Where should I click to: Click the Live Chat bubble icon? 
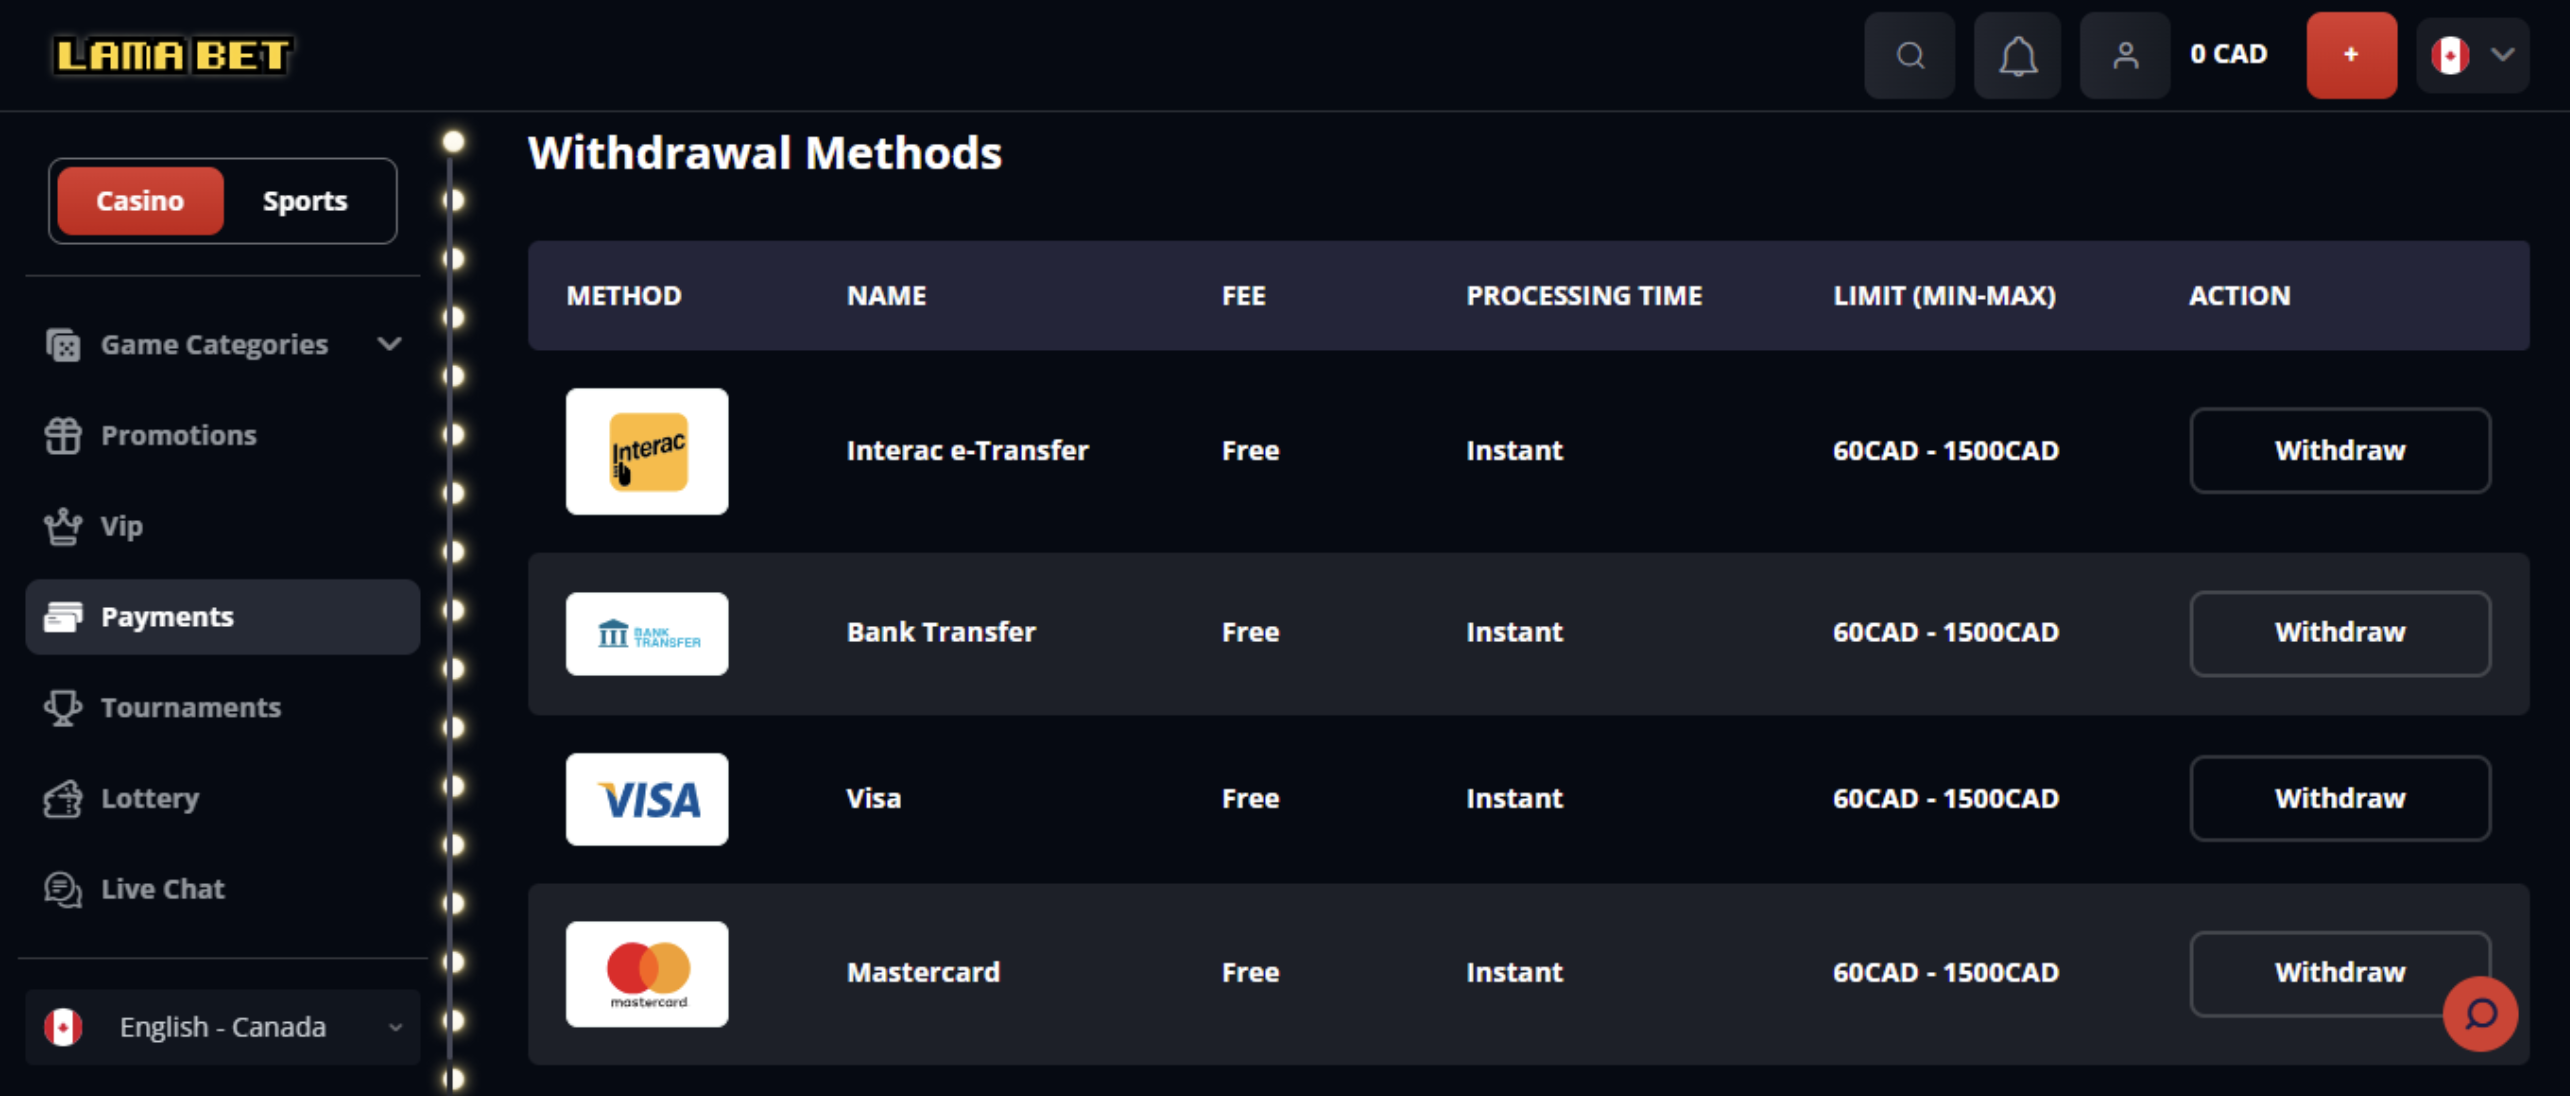(62, 889)
